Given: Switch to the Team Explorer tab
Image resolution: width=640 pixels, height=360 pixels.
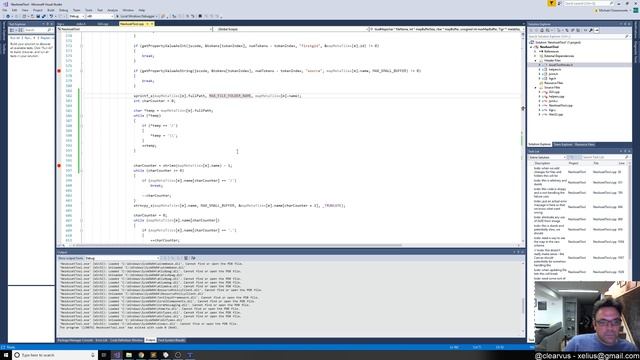Looking at the screenshot, I should coord(563,144).
